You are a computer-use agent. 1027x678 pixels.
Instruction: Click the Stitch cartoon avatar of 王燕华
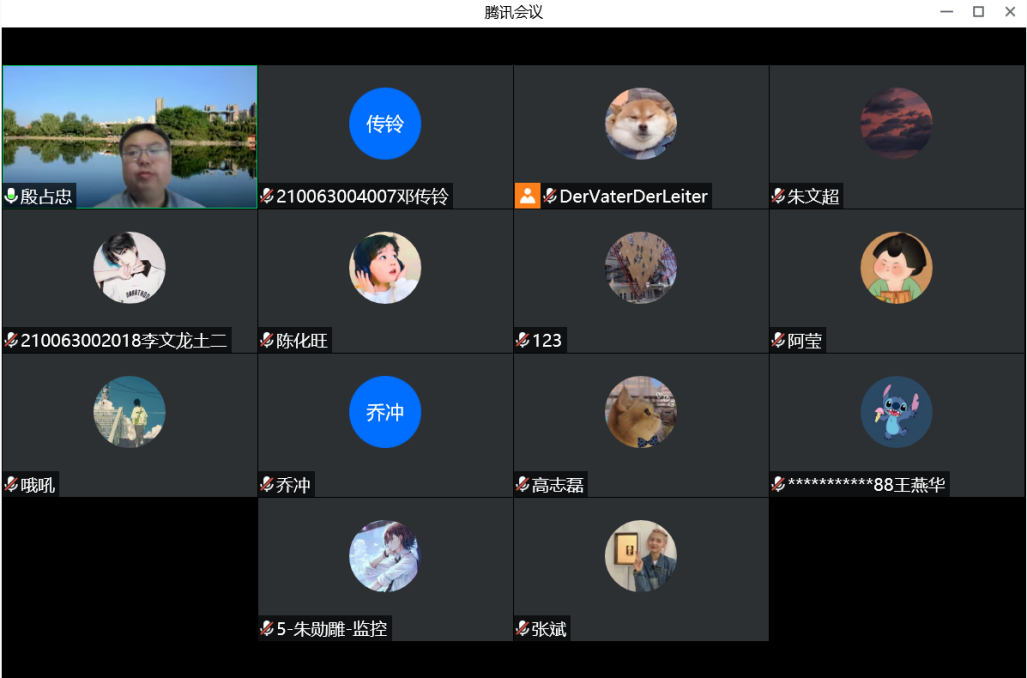[896, 412]
